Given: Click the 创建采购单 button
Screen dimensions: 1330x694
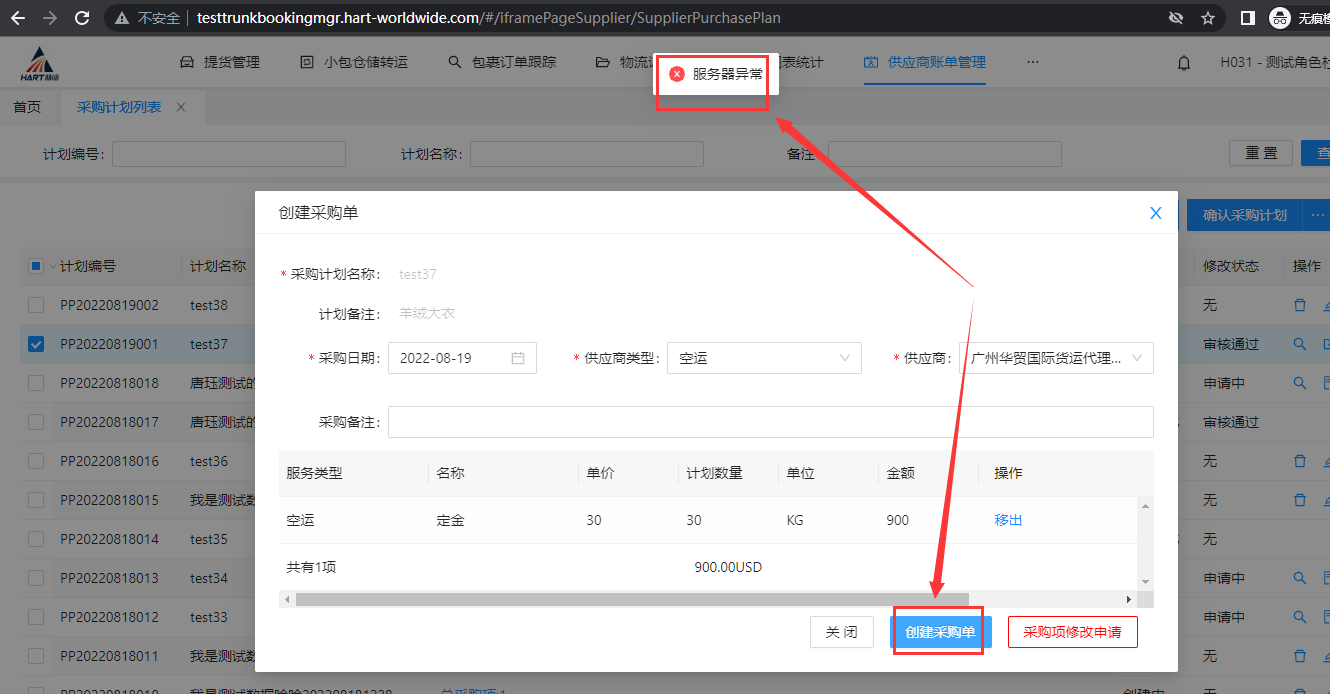Looking at the screenshot, I should [x=939, y=632].
